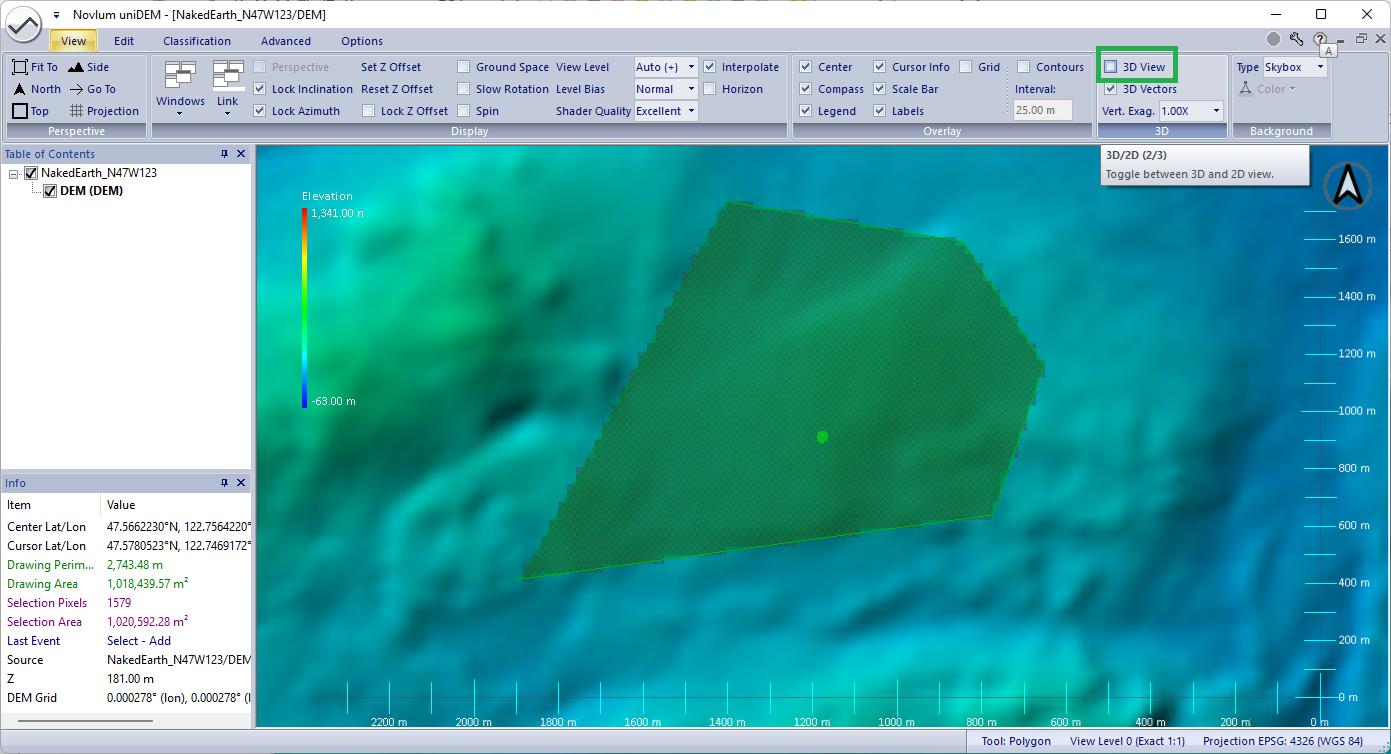Screen dimensions: 1391x754
Task: Toggle the Scale Bar checkbox
Action: coord(880,89)
